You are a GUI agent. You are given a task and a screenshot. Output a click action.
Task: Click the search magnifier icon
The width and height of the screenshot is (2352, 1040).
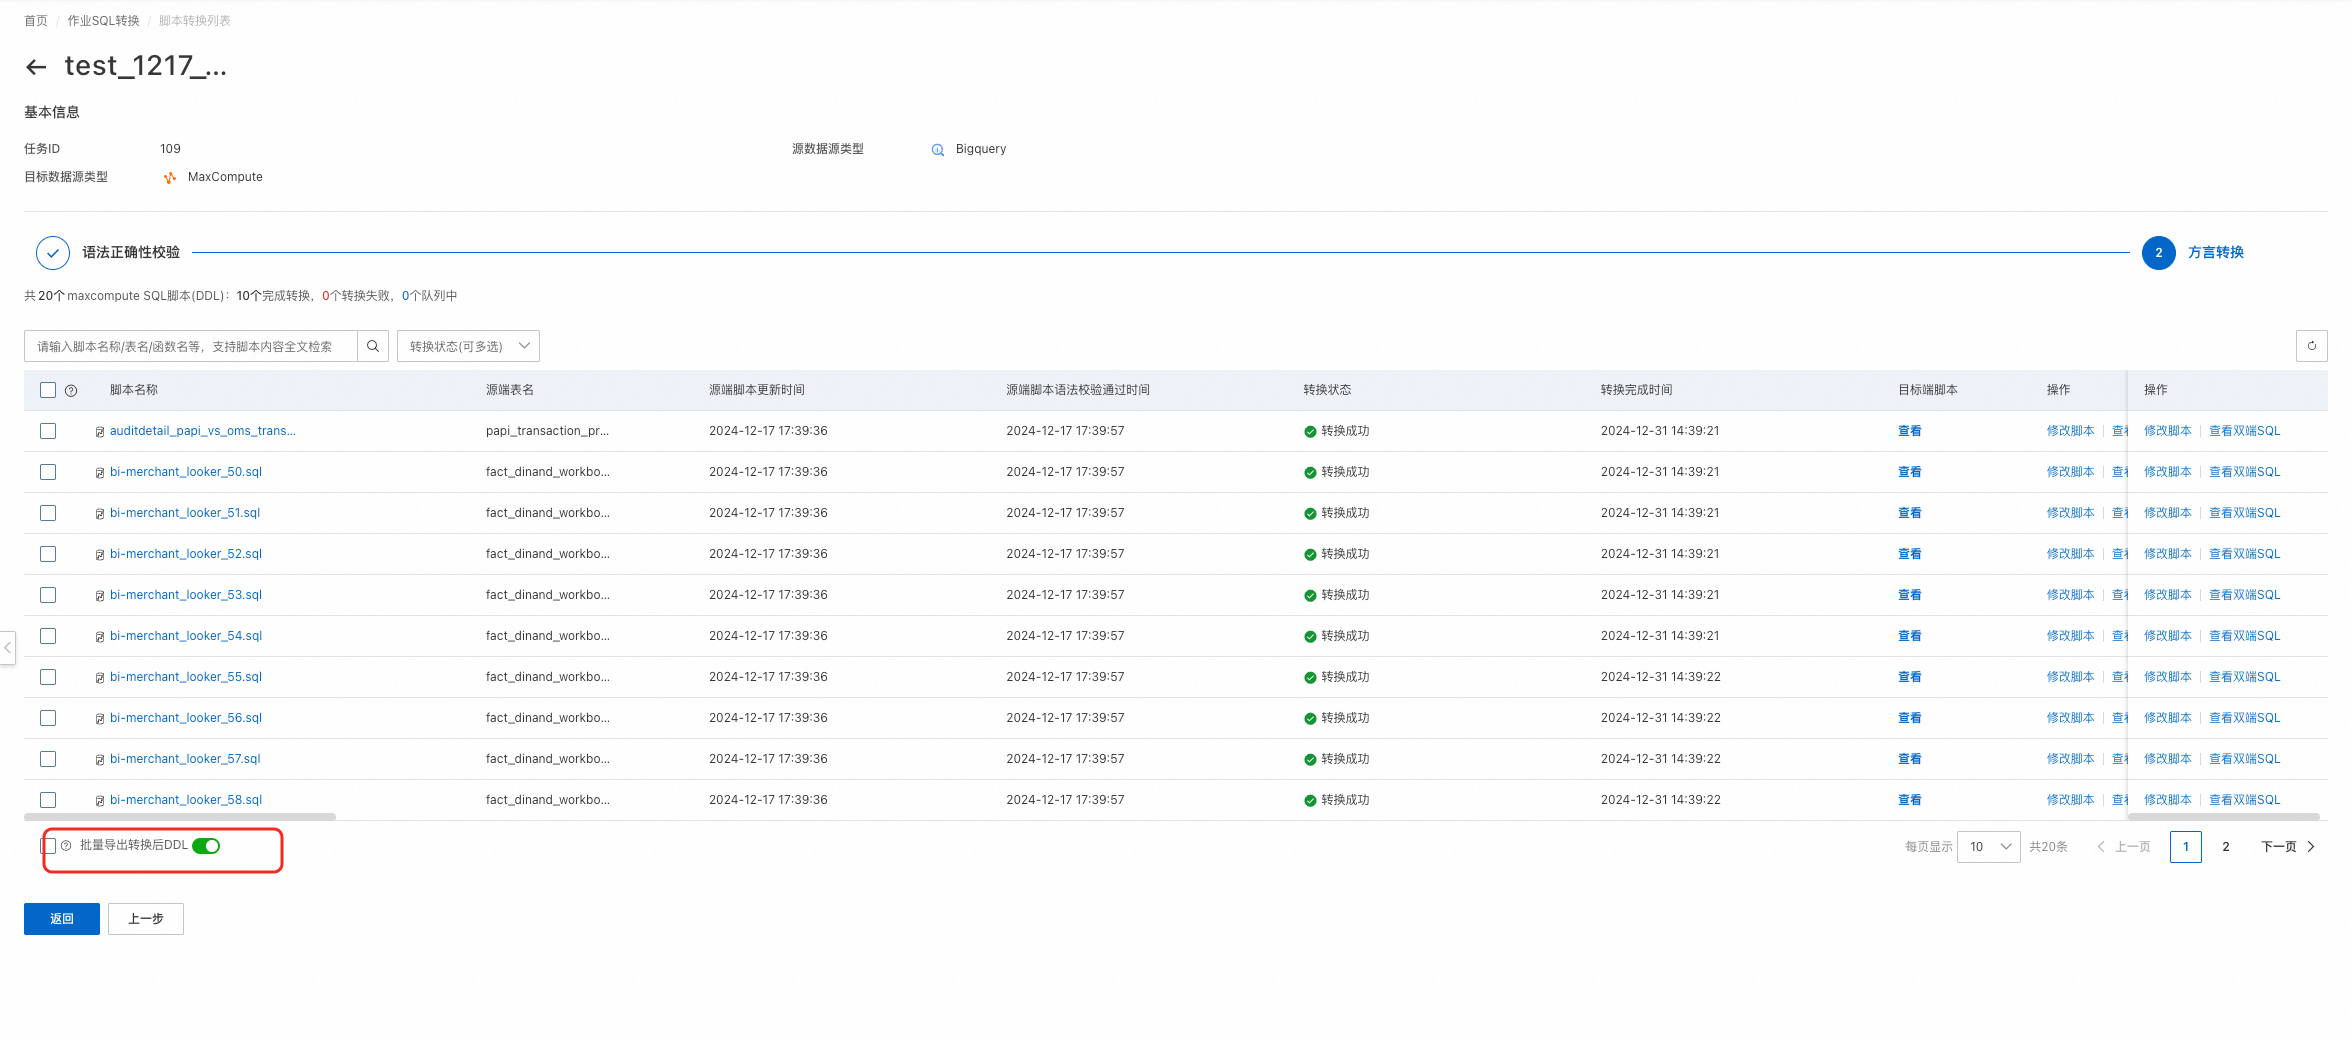click(x=373, y=346)
